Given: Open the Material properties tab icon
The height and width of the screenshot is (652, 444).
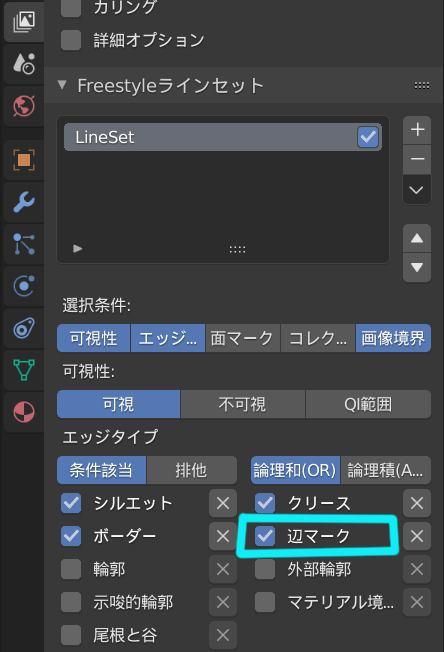Looking at the screenshot, I should pos(24,412).
